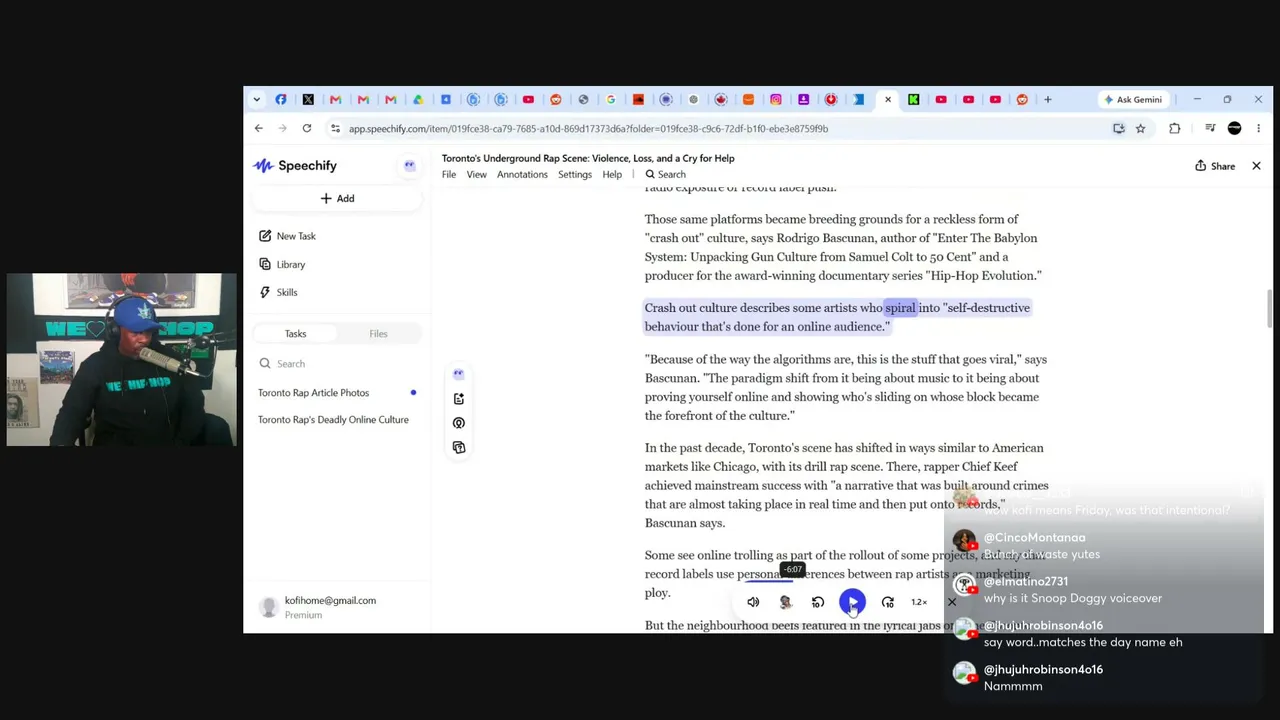
Task: Click the webcam video thumbnail
Action: tap(121, 360)
